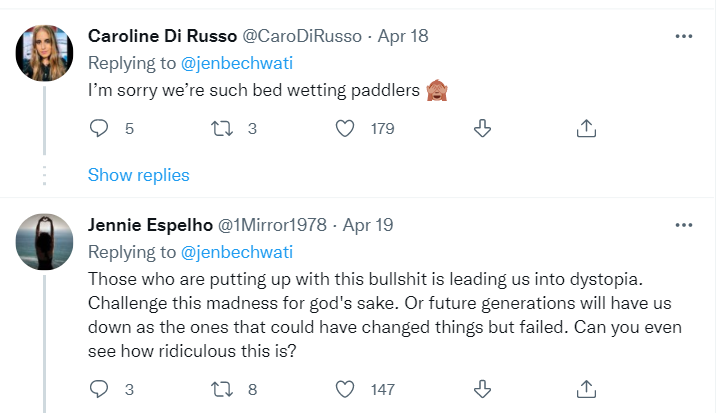Image resolution: width=717 pixels, height=413 pixels.
Task: View Jennie Espelho's profile picture
Action: coord(44,242)
